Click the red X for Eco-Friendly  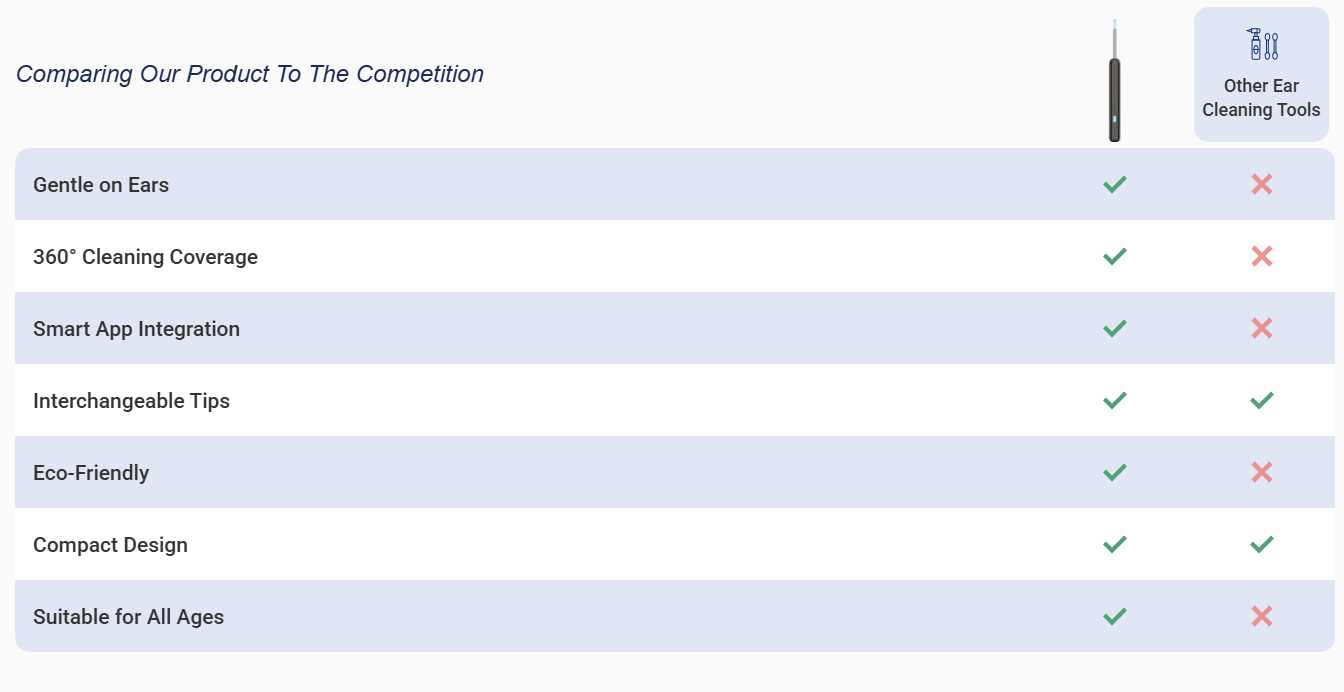point(1261,472)
